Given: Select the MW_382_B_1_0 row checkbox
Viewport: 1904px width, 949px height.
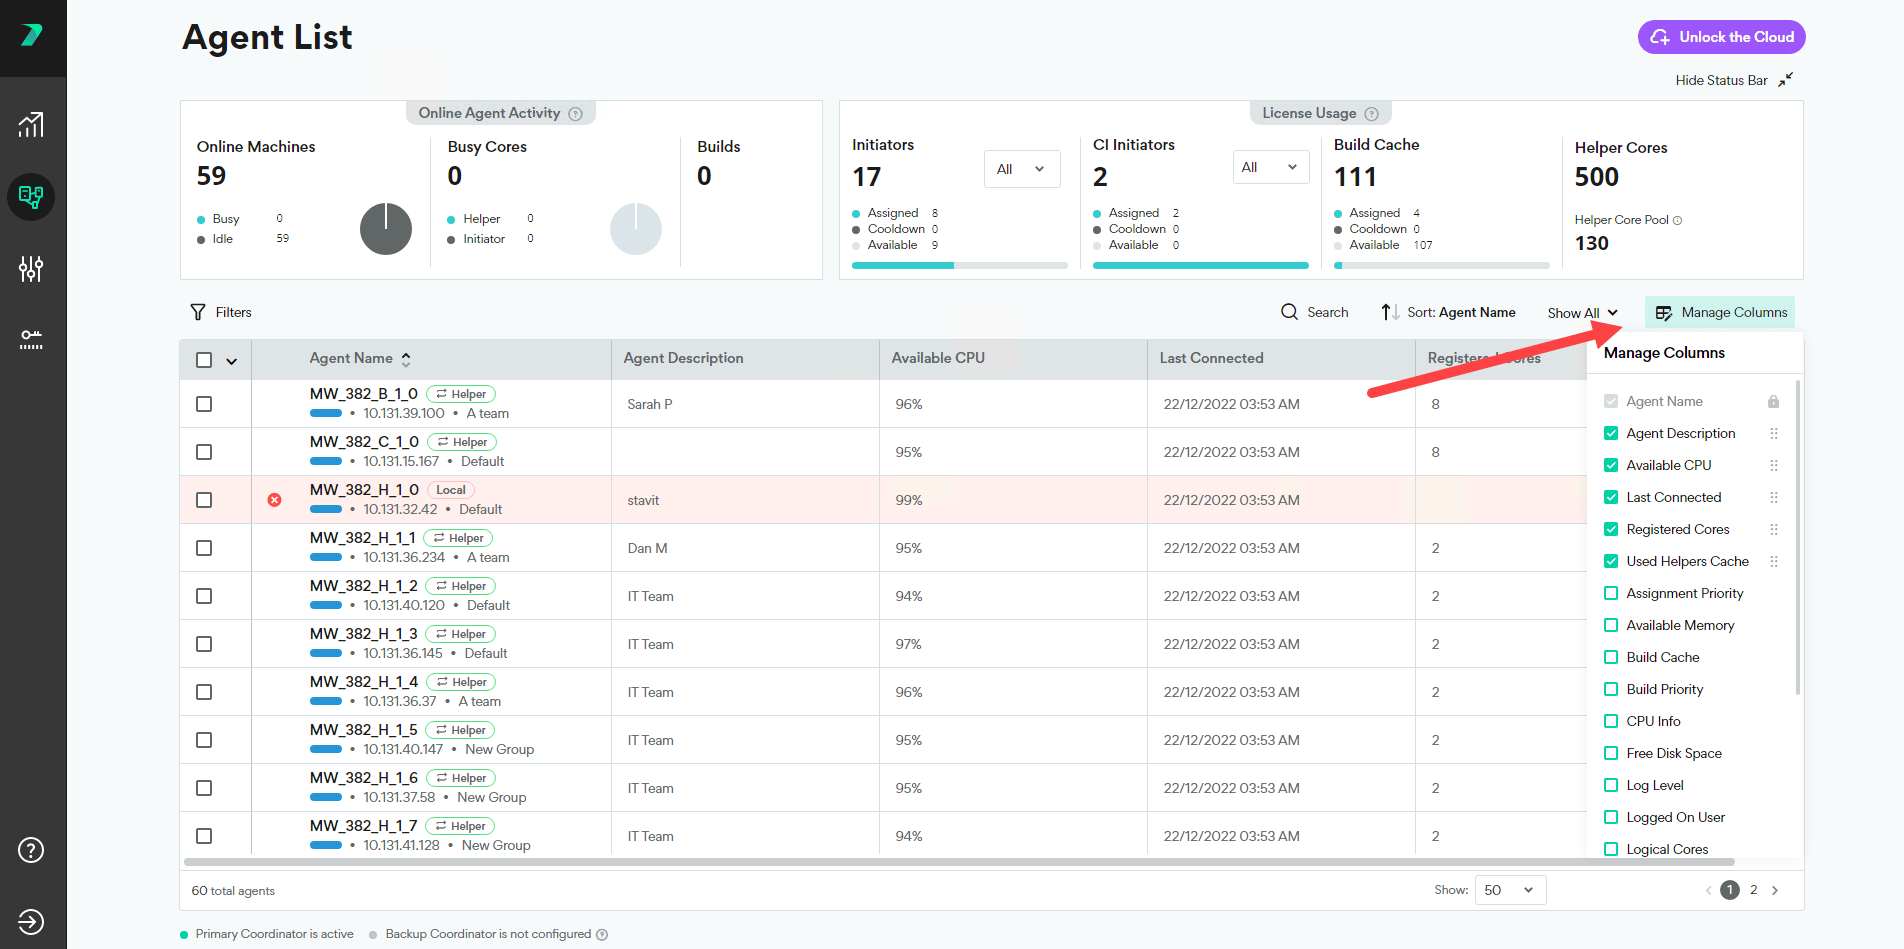Looking at the screenshot, I should 204,404.
